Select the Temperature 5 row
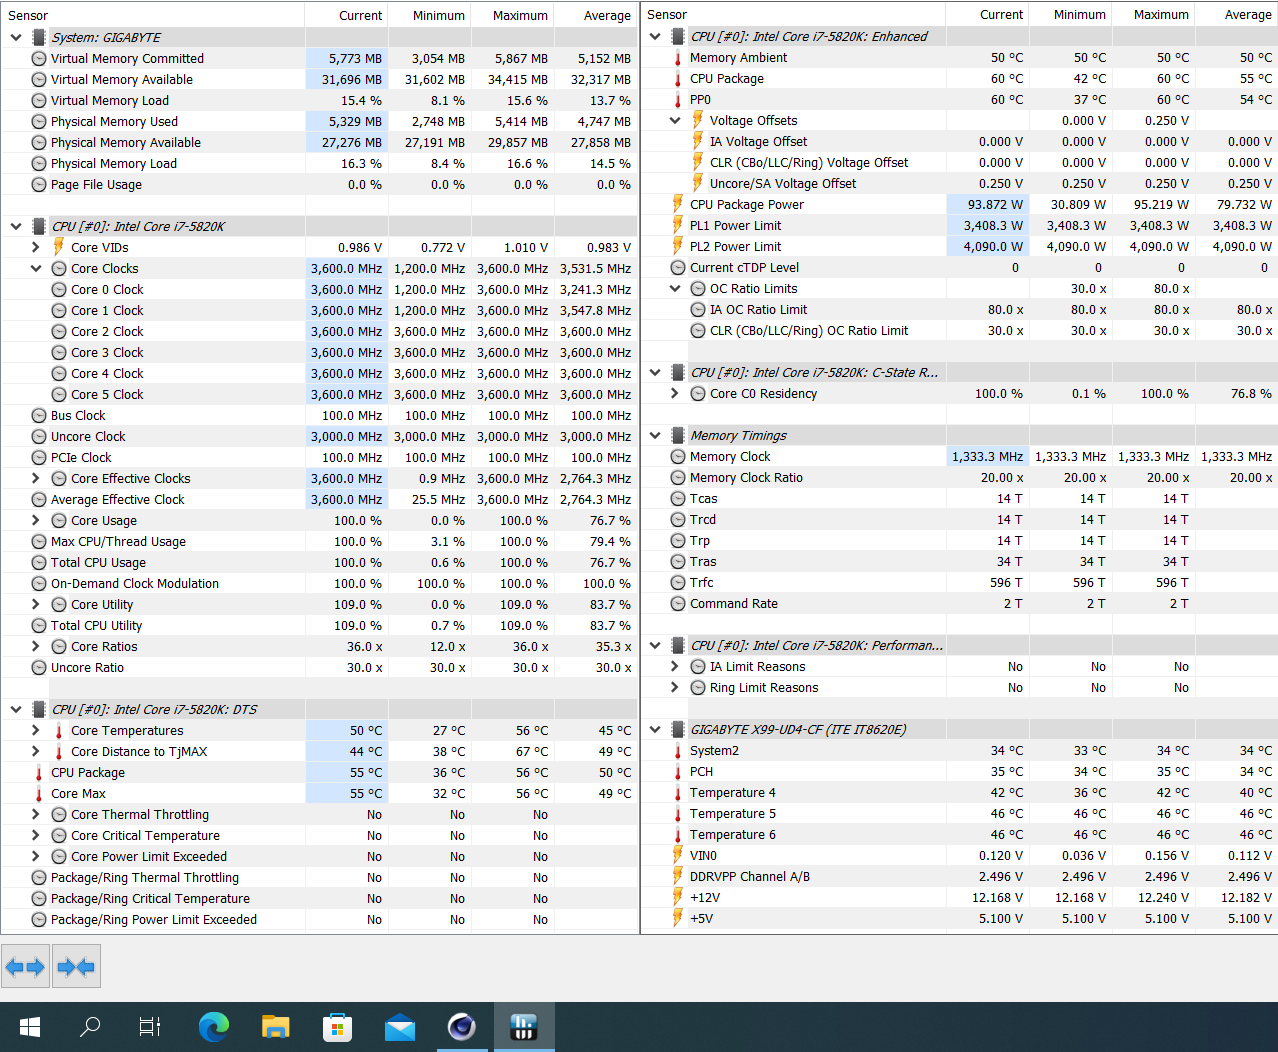Viewport: 1278px width, 1052px height. pyautogui.click(x=960, y=813)
